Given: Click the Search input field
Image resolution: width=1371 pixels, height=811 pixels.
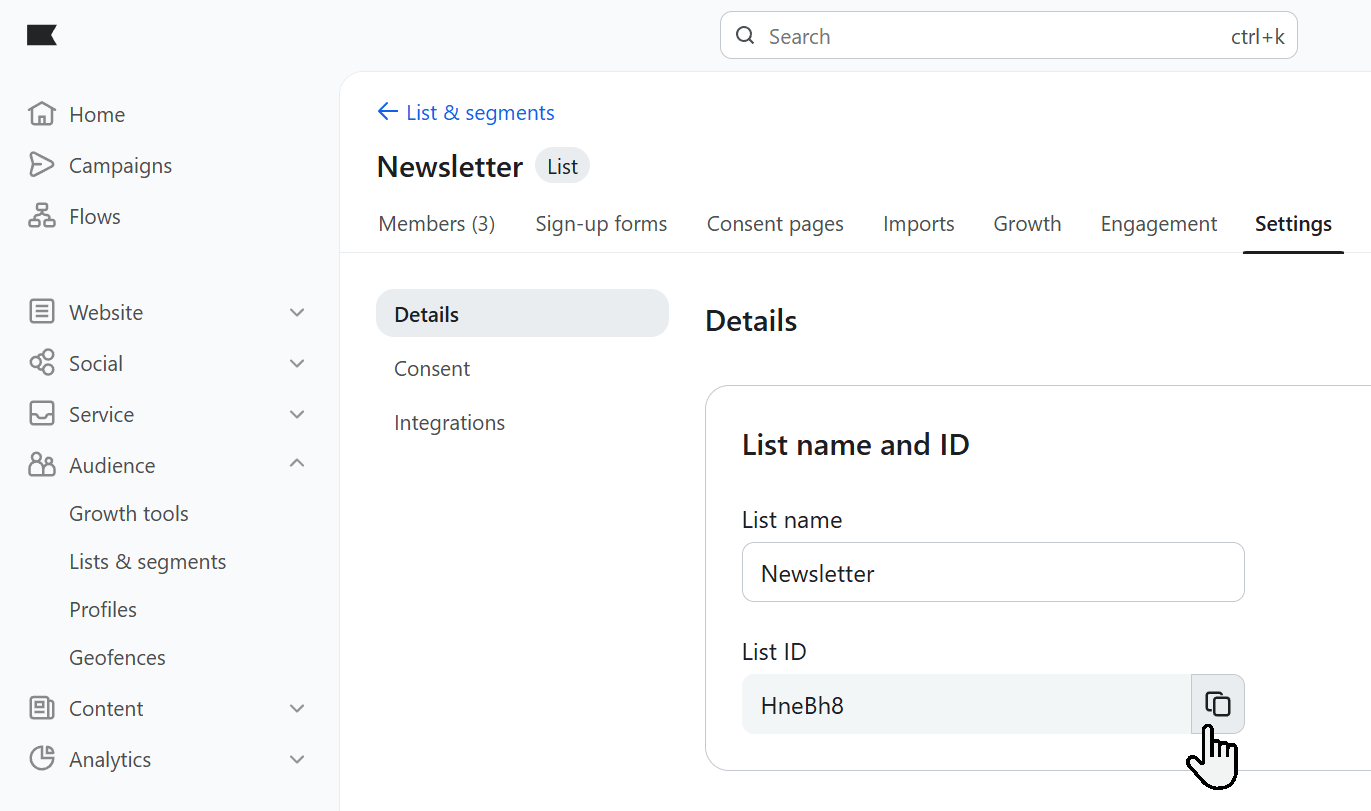Looking at the screenshot, I should (x=1008, y=36).
